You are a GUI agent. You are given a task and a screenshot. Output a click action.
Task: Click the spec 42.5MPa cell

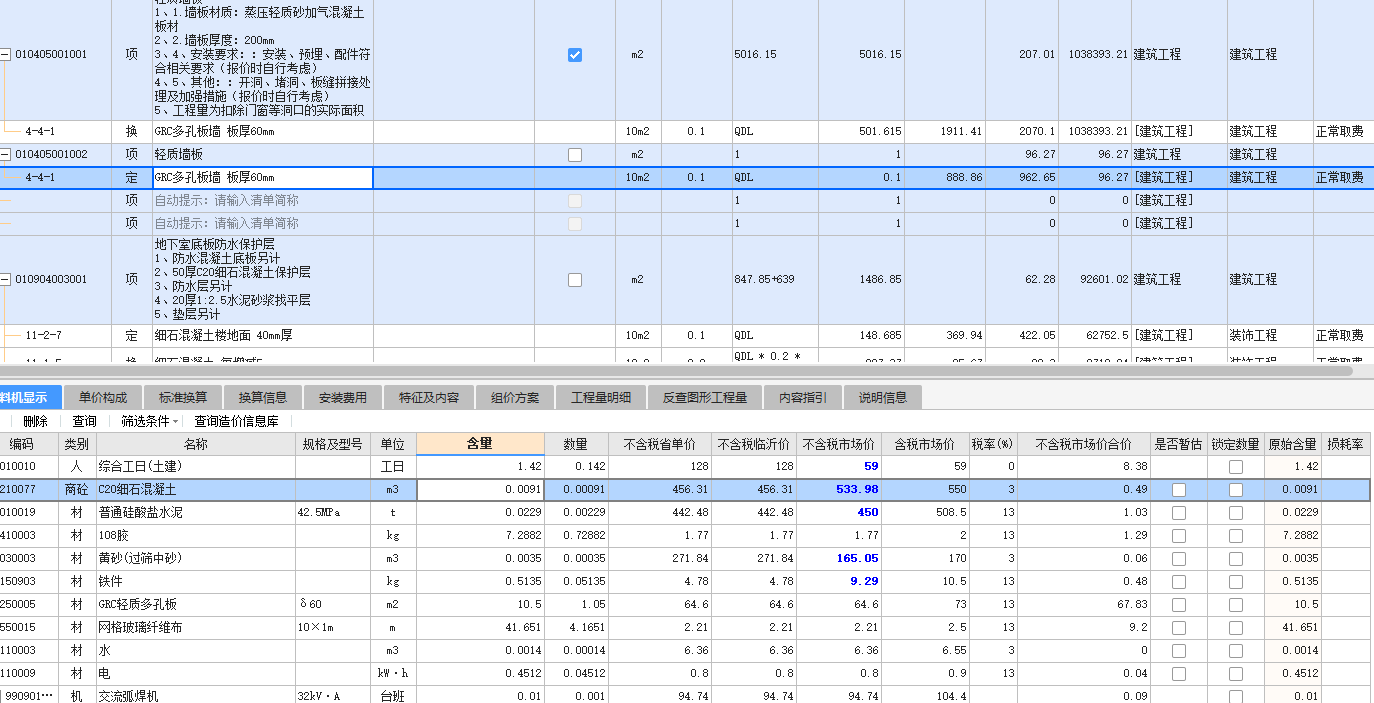[319, 513]
